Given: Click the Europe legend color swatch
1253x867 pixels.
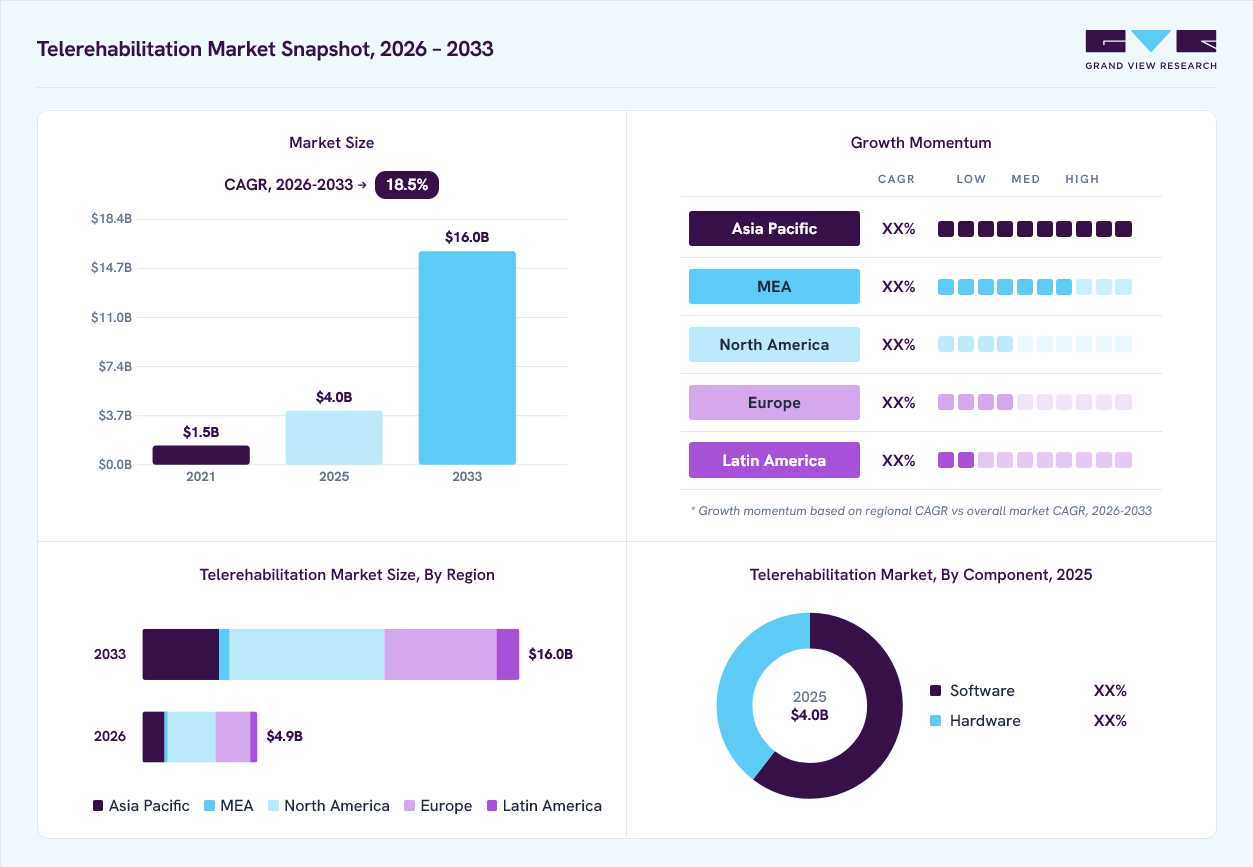Looking at the screenshot, I should 409,806.
